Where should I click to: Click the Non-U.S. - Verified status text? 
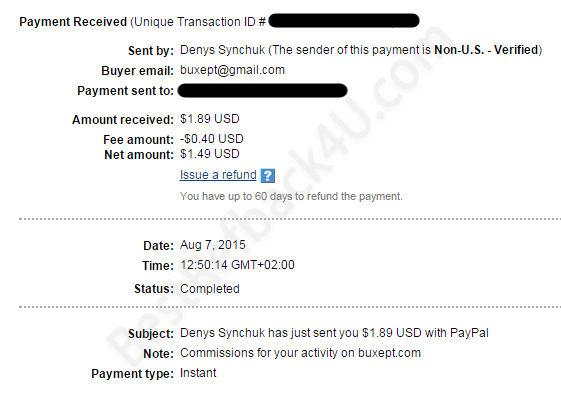pos(486,50)
